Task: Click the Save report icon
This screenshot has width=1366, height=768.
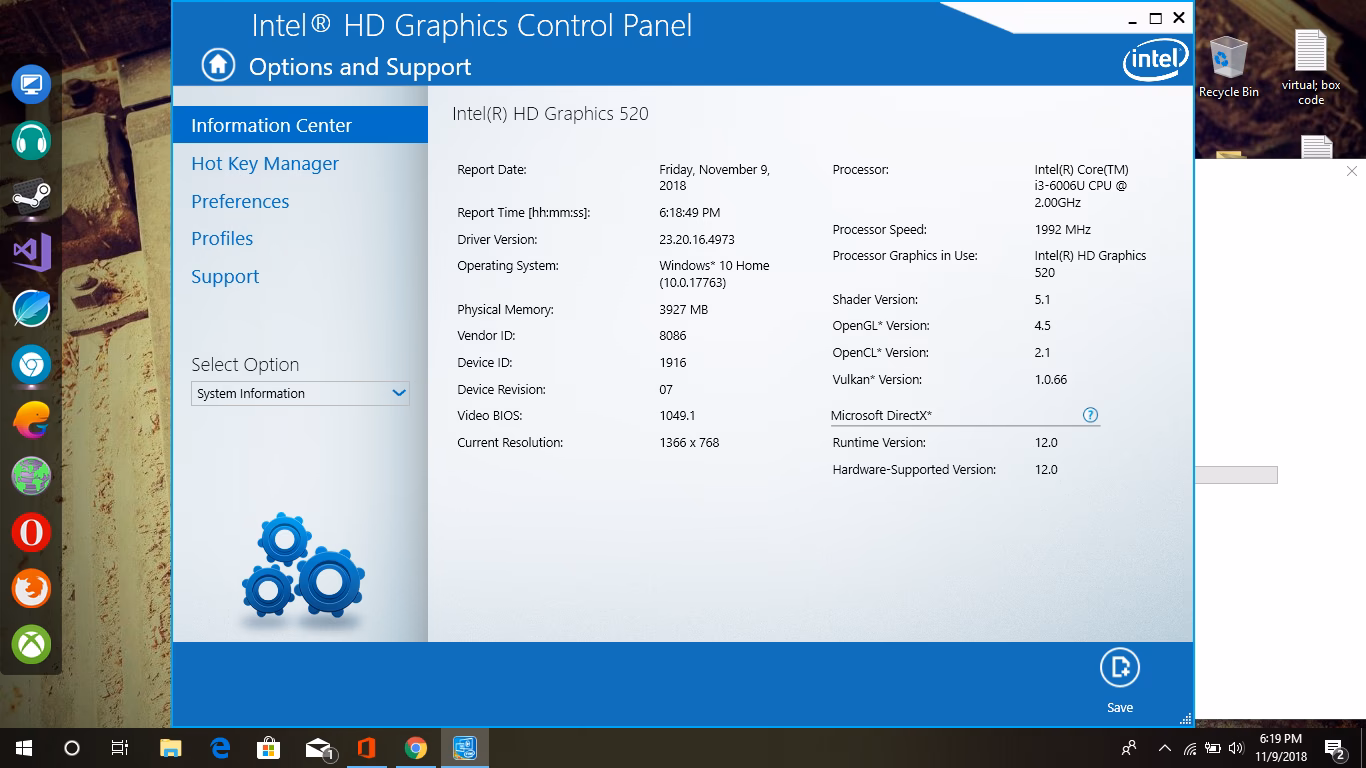Action: point(1120,666)
